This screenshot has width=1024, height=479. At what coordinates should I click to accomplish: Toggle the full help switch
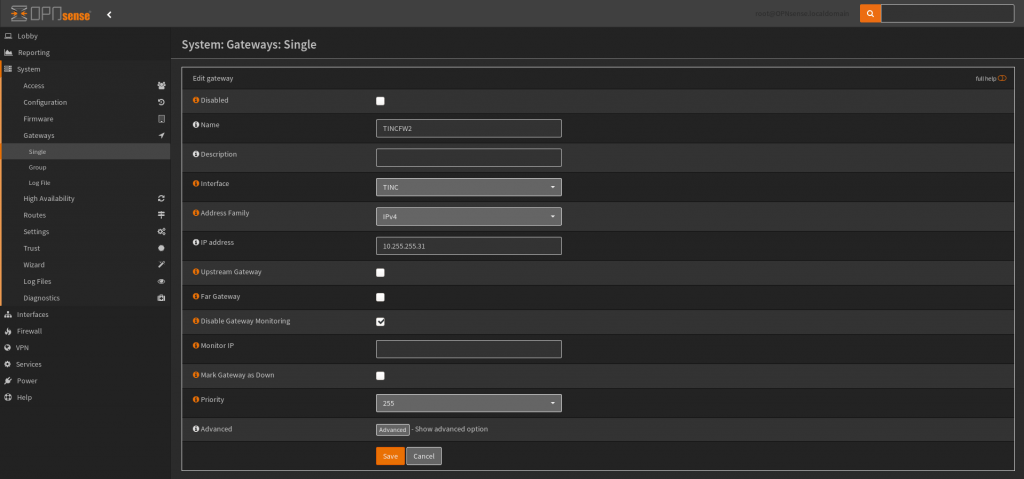[1001, 78]
